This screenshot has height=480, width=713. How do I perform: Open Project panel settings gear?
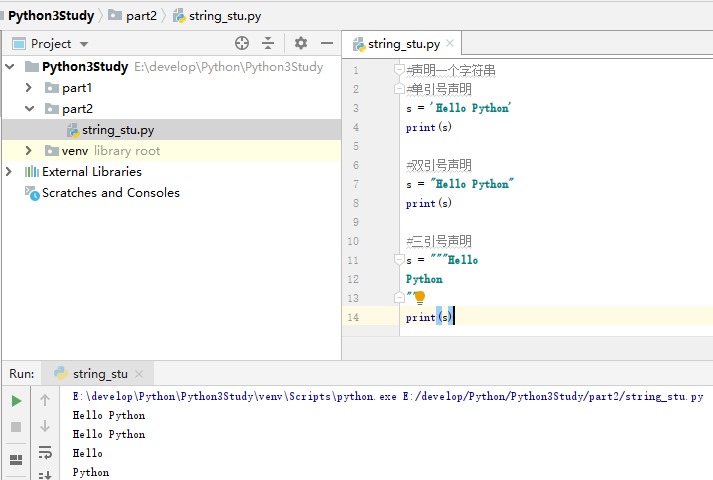pyautogui.click(x=301, y=43)
